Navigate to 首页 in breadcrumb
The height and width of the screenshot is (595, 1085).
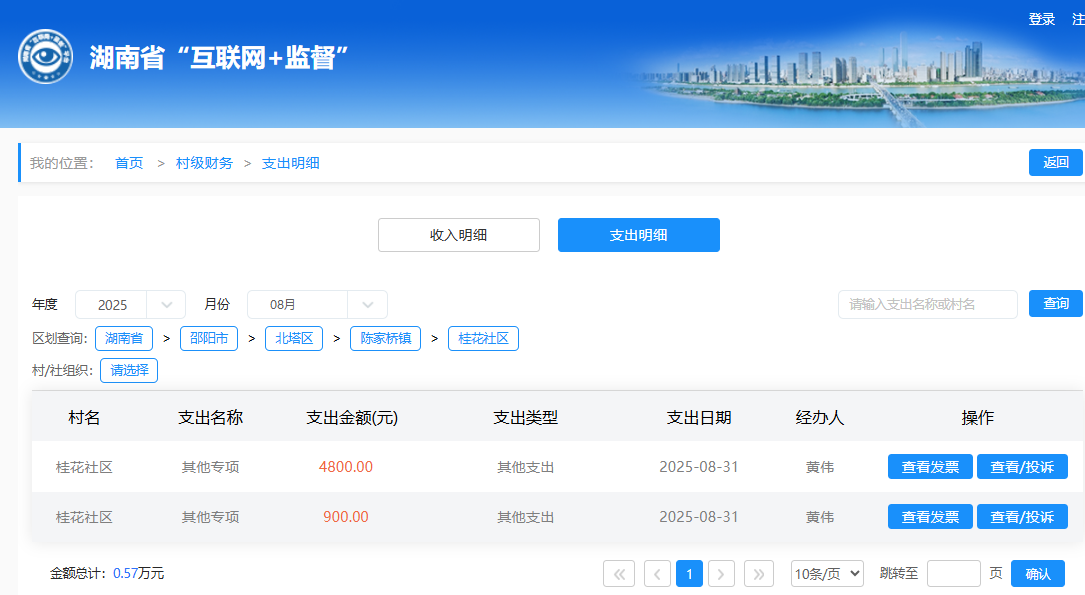(129, 163)
